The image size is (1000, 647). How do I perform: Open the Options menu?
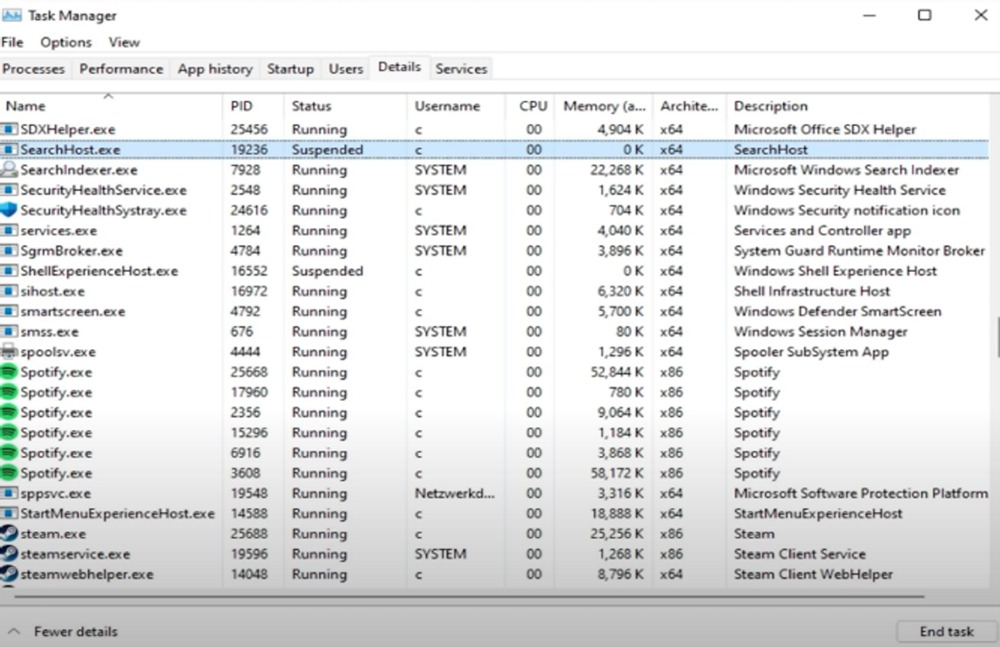pyautogui.click(x=66, y=42)
